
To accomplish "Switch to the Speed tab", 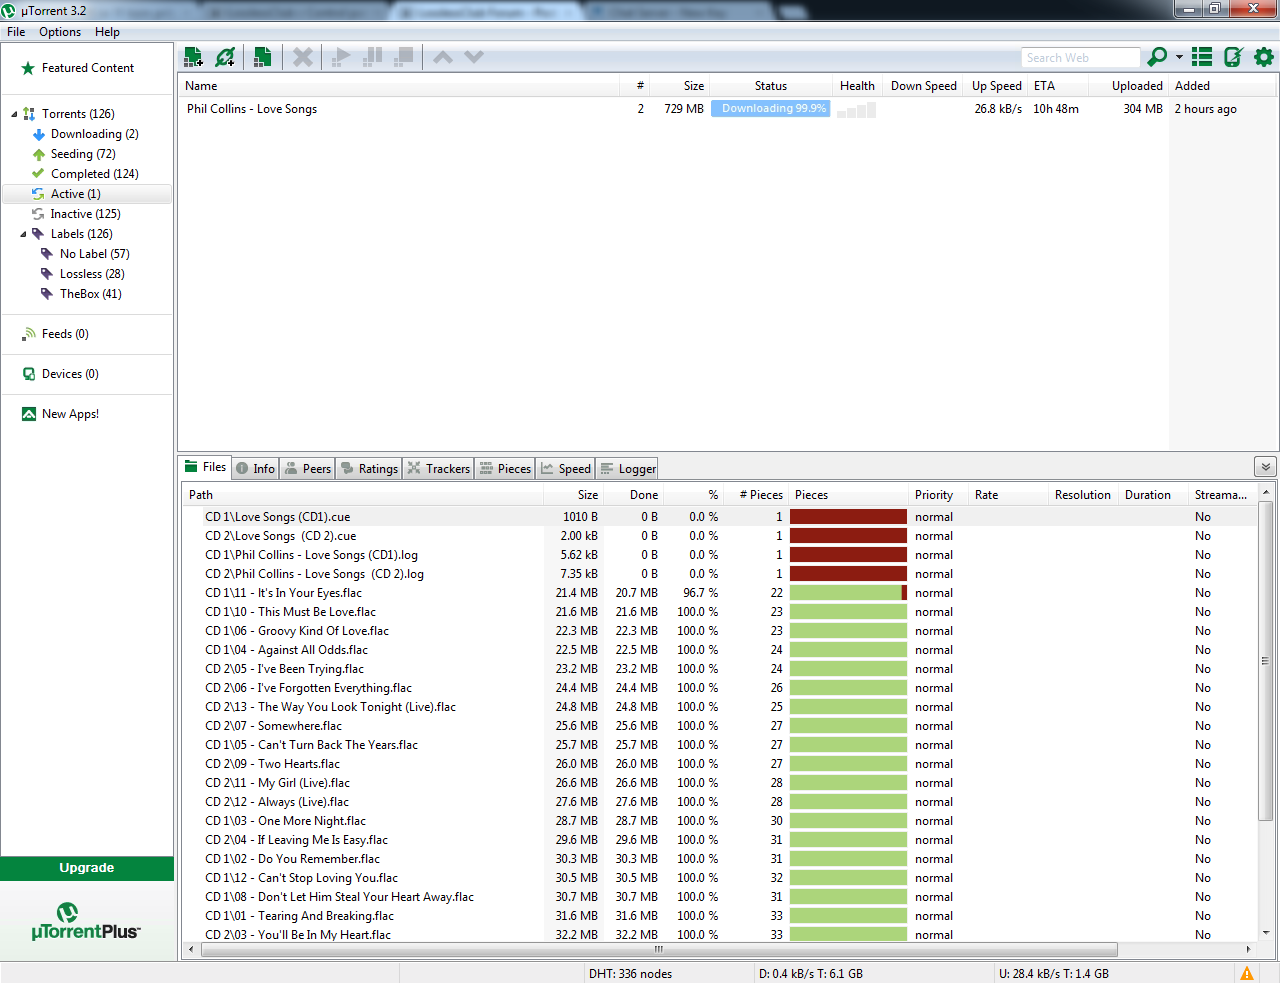I will tap(566, 469).
